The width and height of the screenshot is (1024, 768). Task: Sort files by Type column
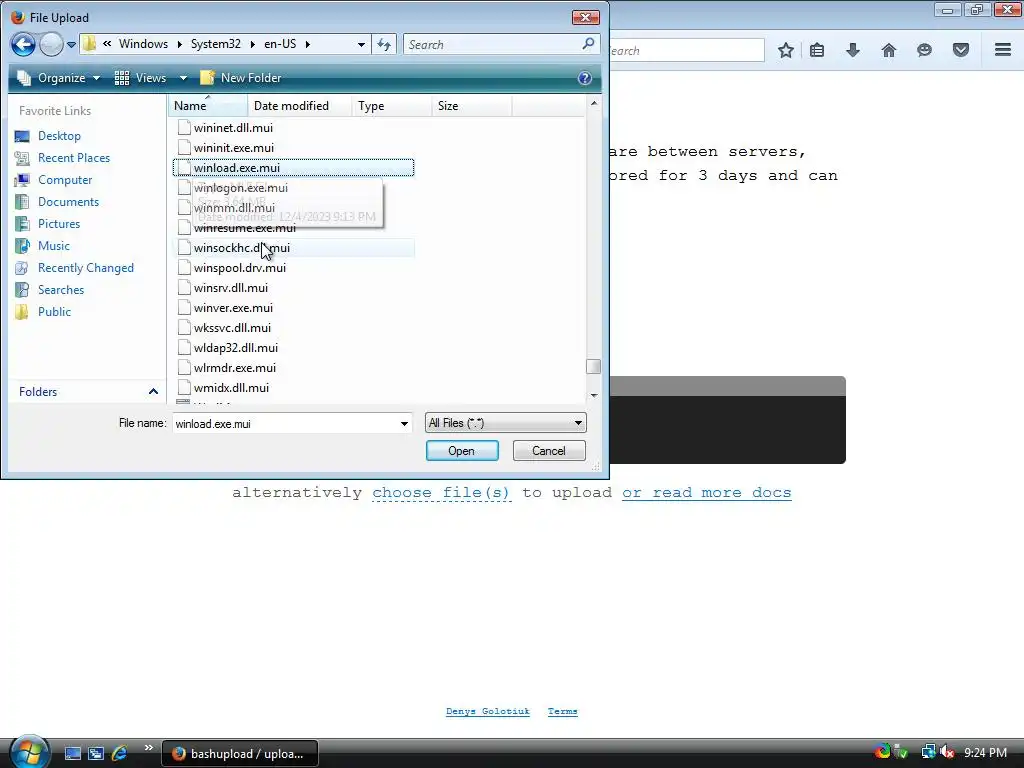(391, 106)
